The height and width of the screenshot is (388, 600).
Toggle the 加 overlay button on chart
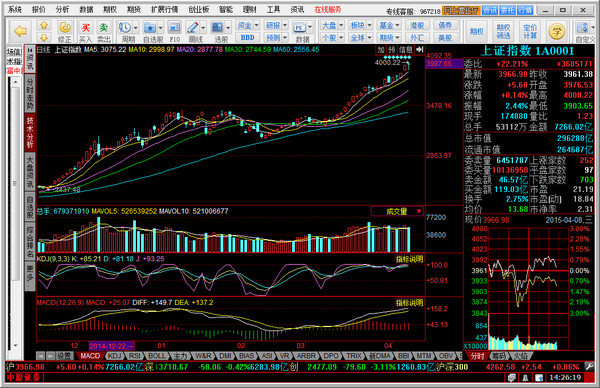(x=381, y=50)
